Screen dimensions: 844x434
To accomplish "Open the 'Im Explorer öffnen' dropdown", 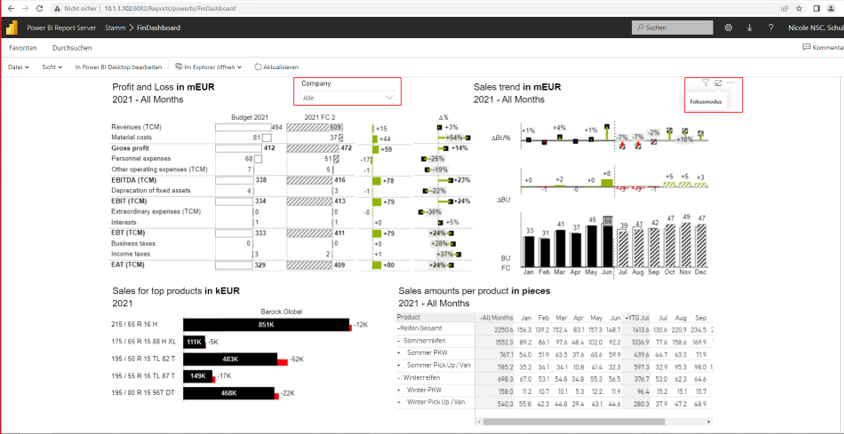I will 208,67.
